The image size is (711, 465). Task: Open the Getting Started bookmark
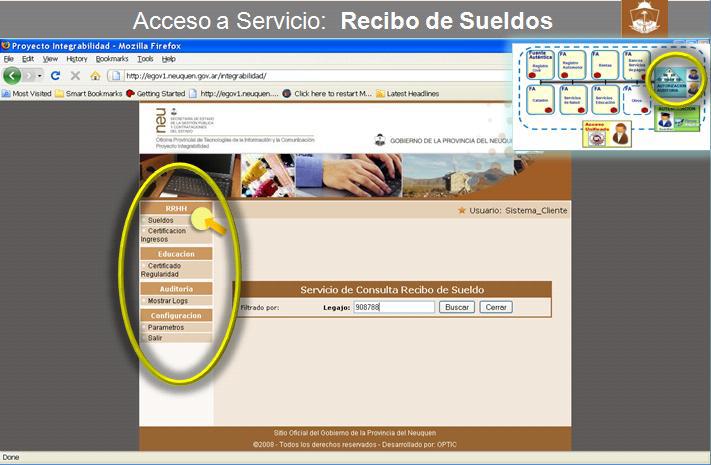tap(160, 93)
